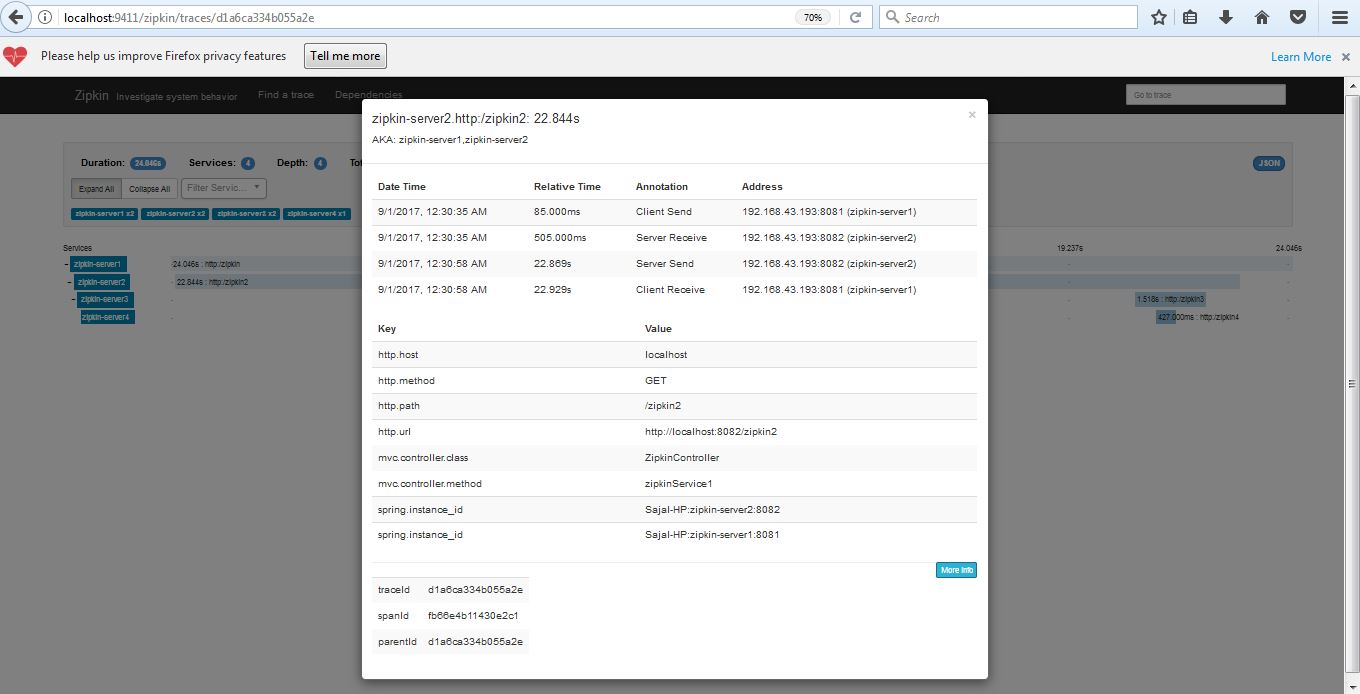Go to Firefox home icon
The image size is (1360, 694).
(1262, 17)
